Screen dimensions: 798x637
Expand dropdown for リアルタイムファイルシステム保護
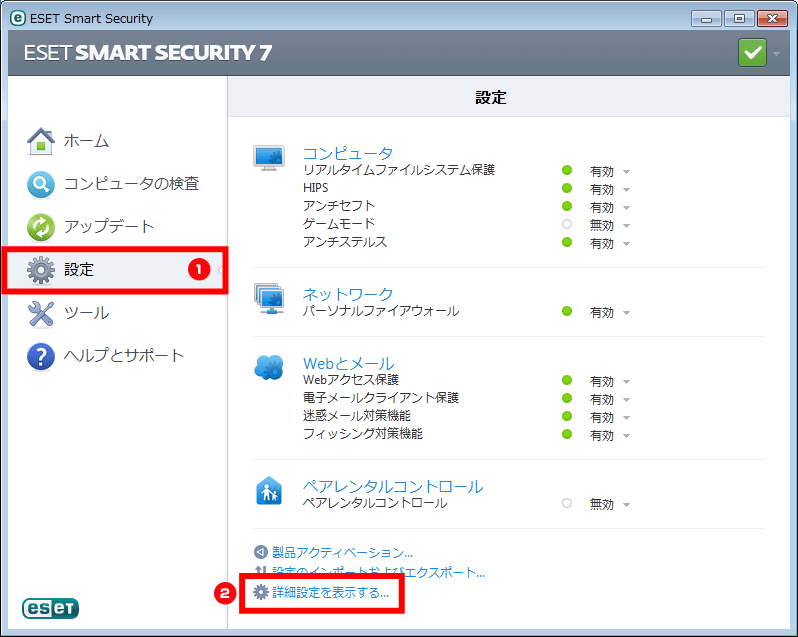coord(626,172)
